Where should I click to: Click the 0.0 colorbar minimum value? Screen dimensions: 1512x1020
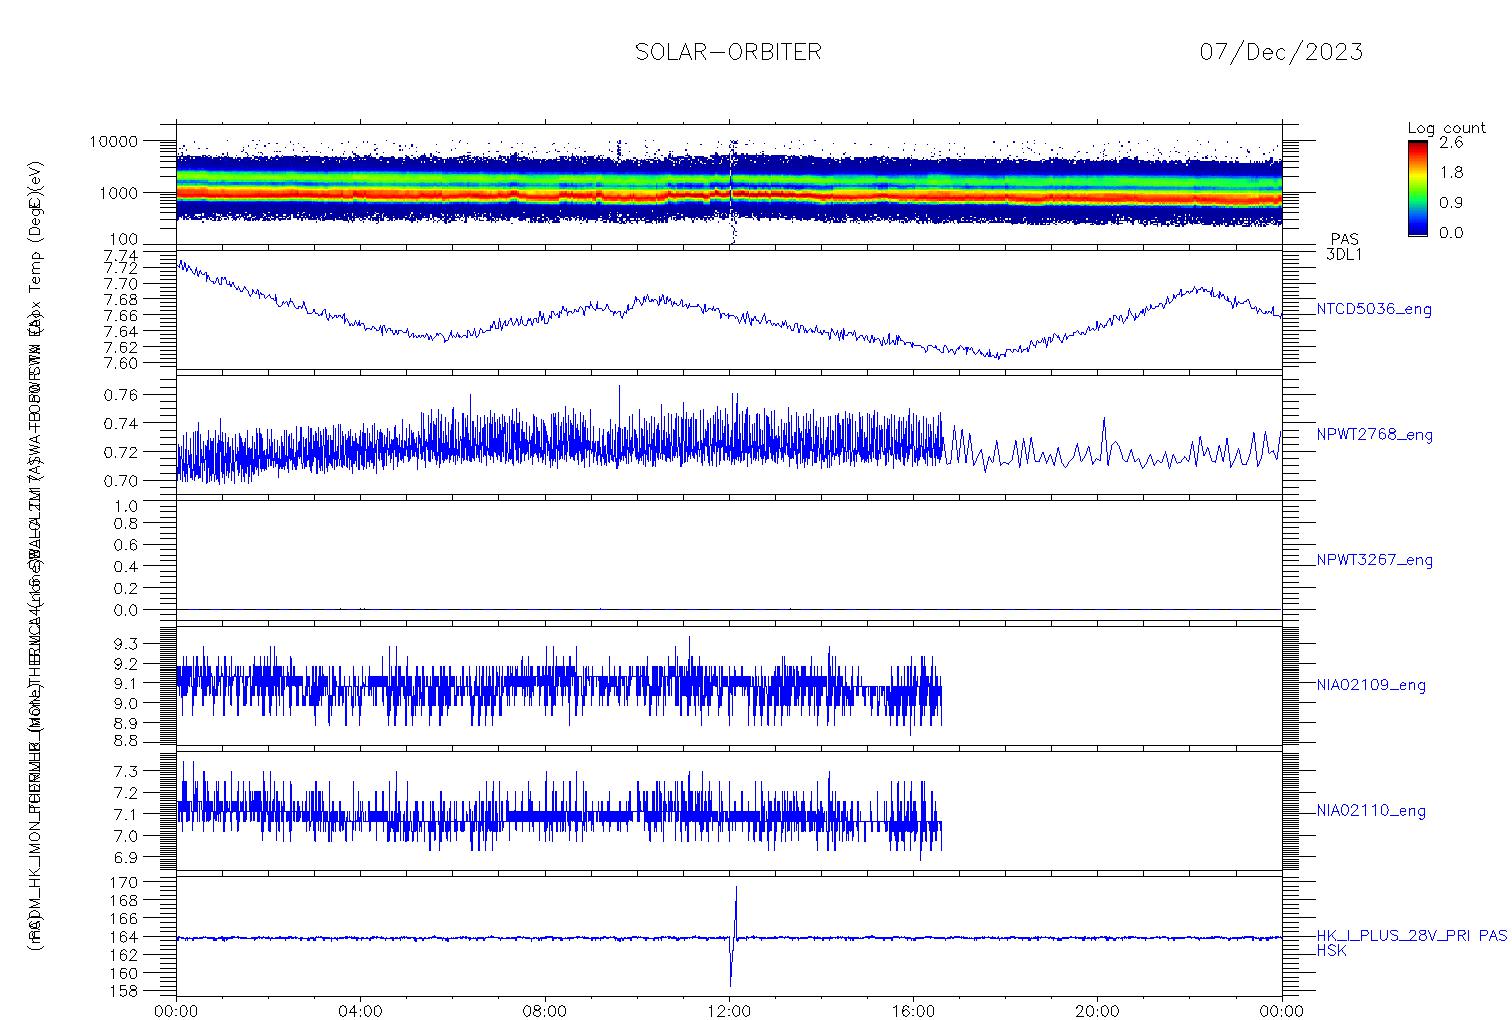pyautogui.click(x=1451, y=232)
